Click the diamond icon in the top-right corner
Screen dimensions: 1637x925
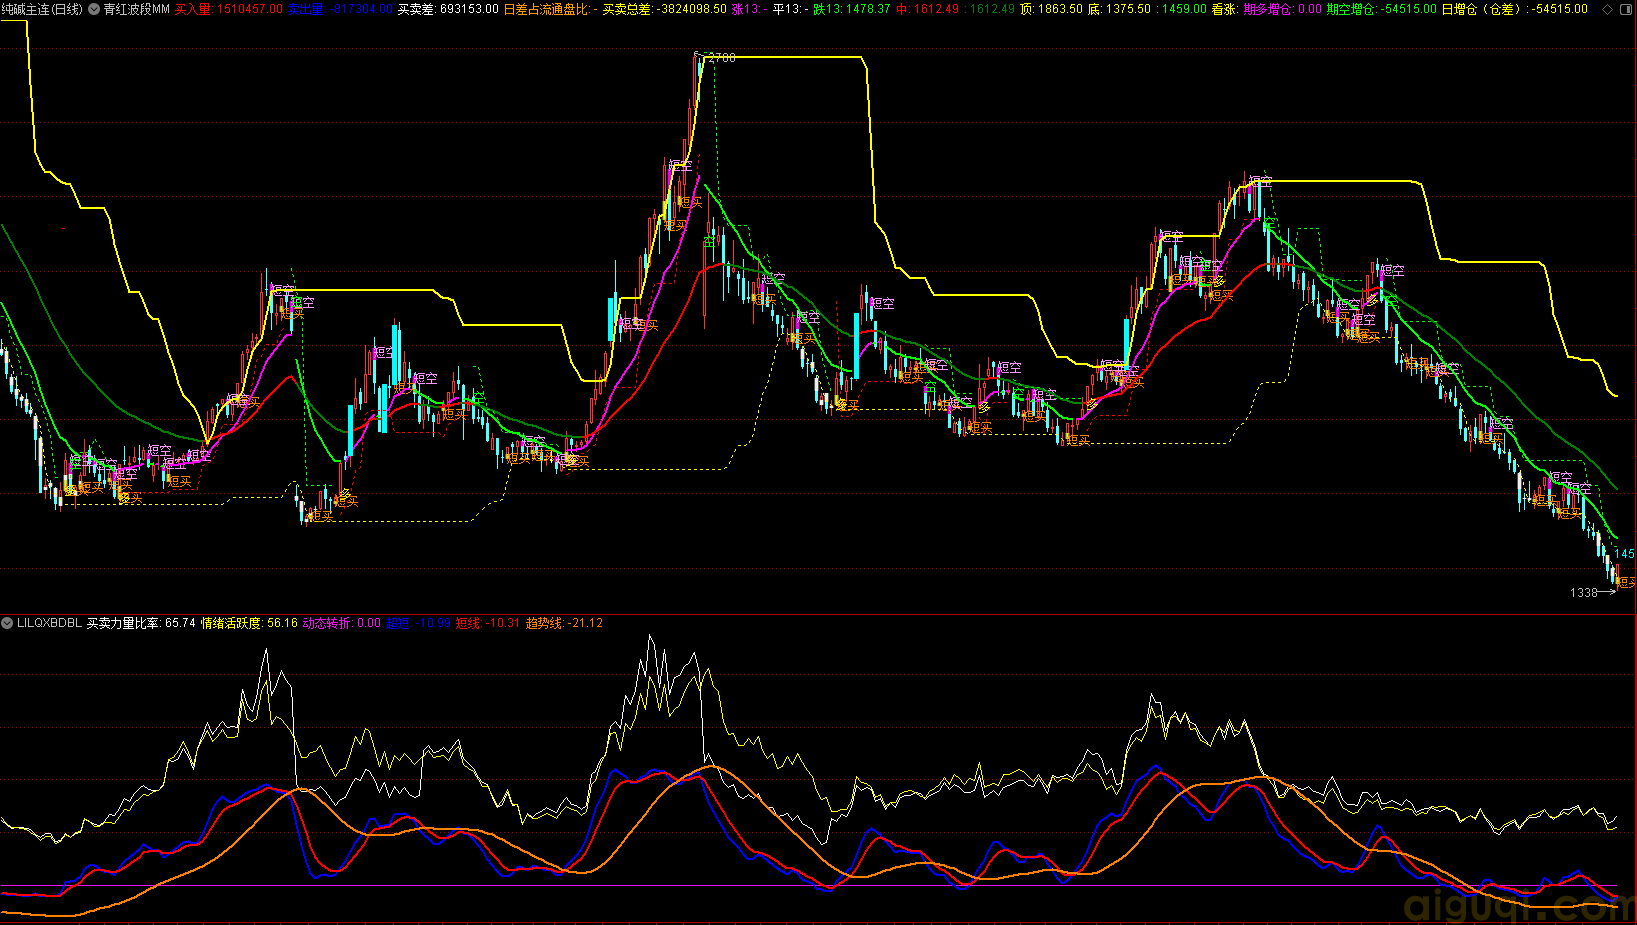point(1607,9)
